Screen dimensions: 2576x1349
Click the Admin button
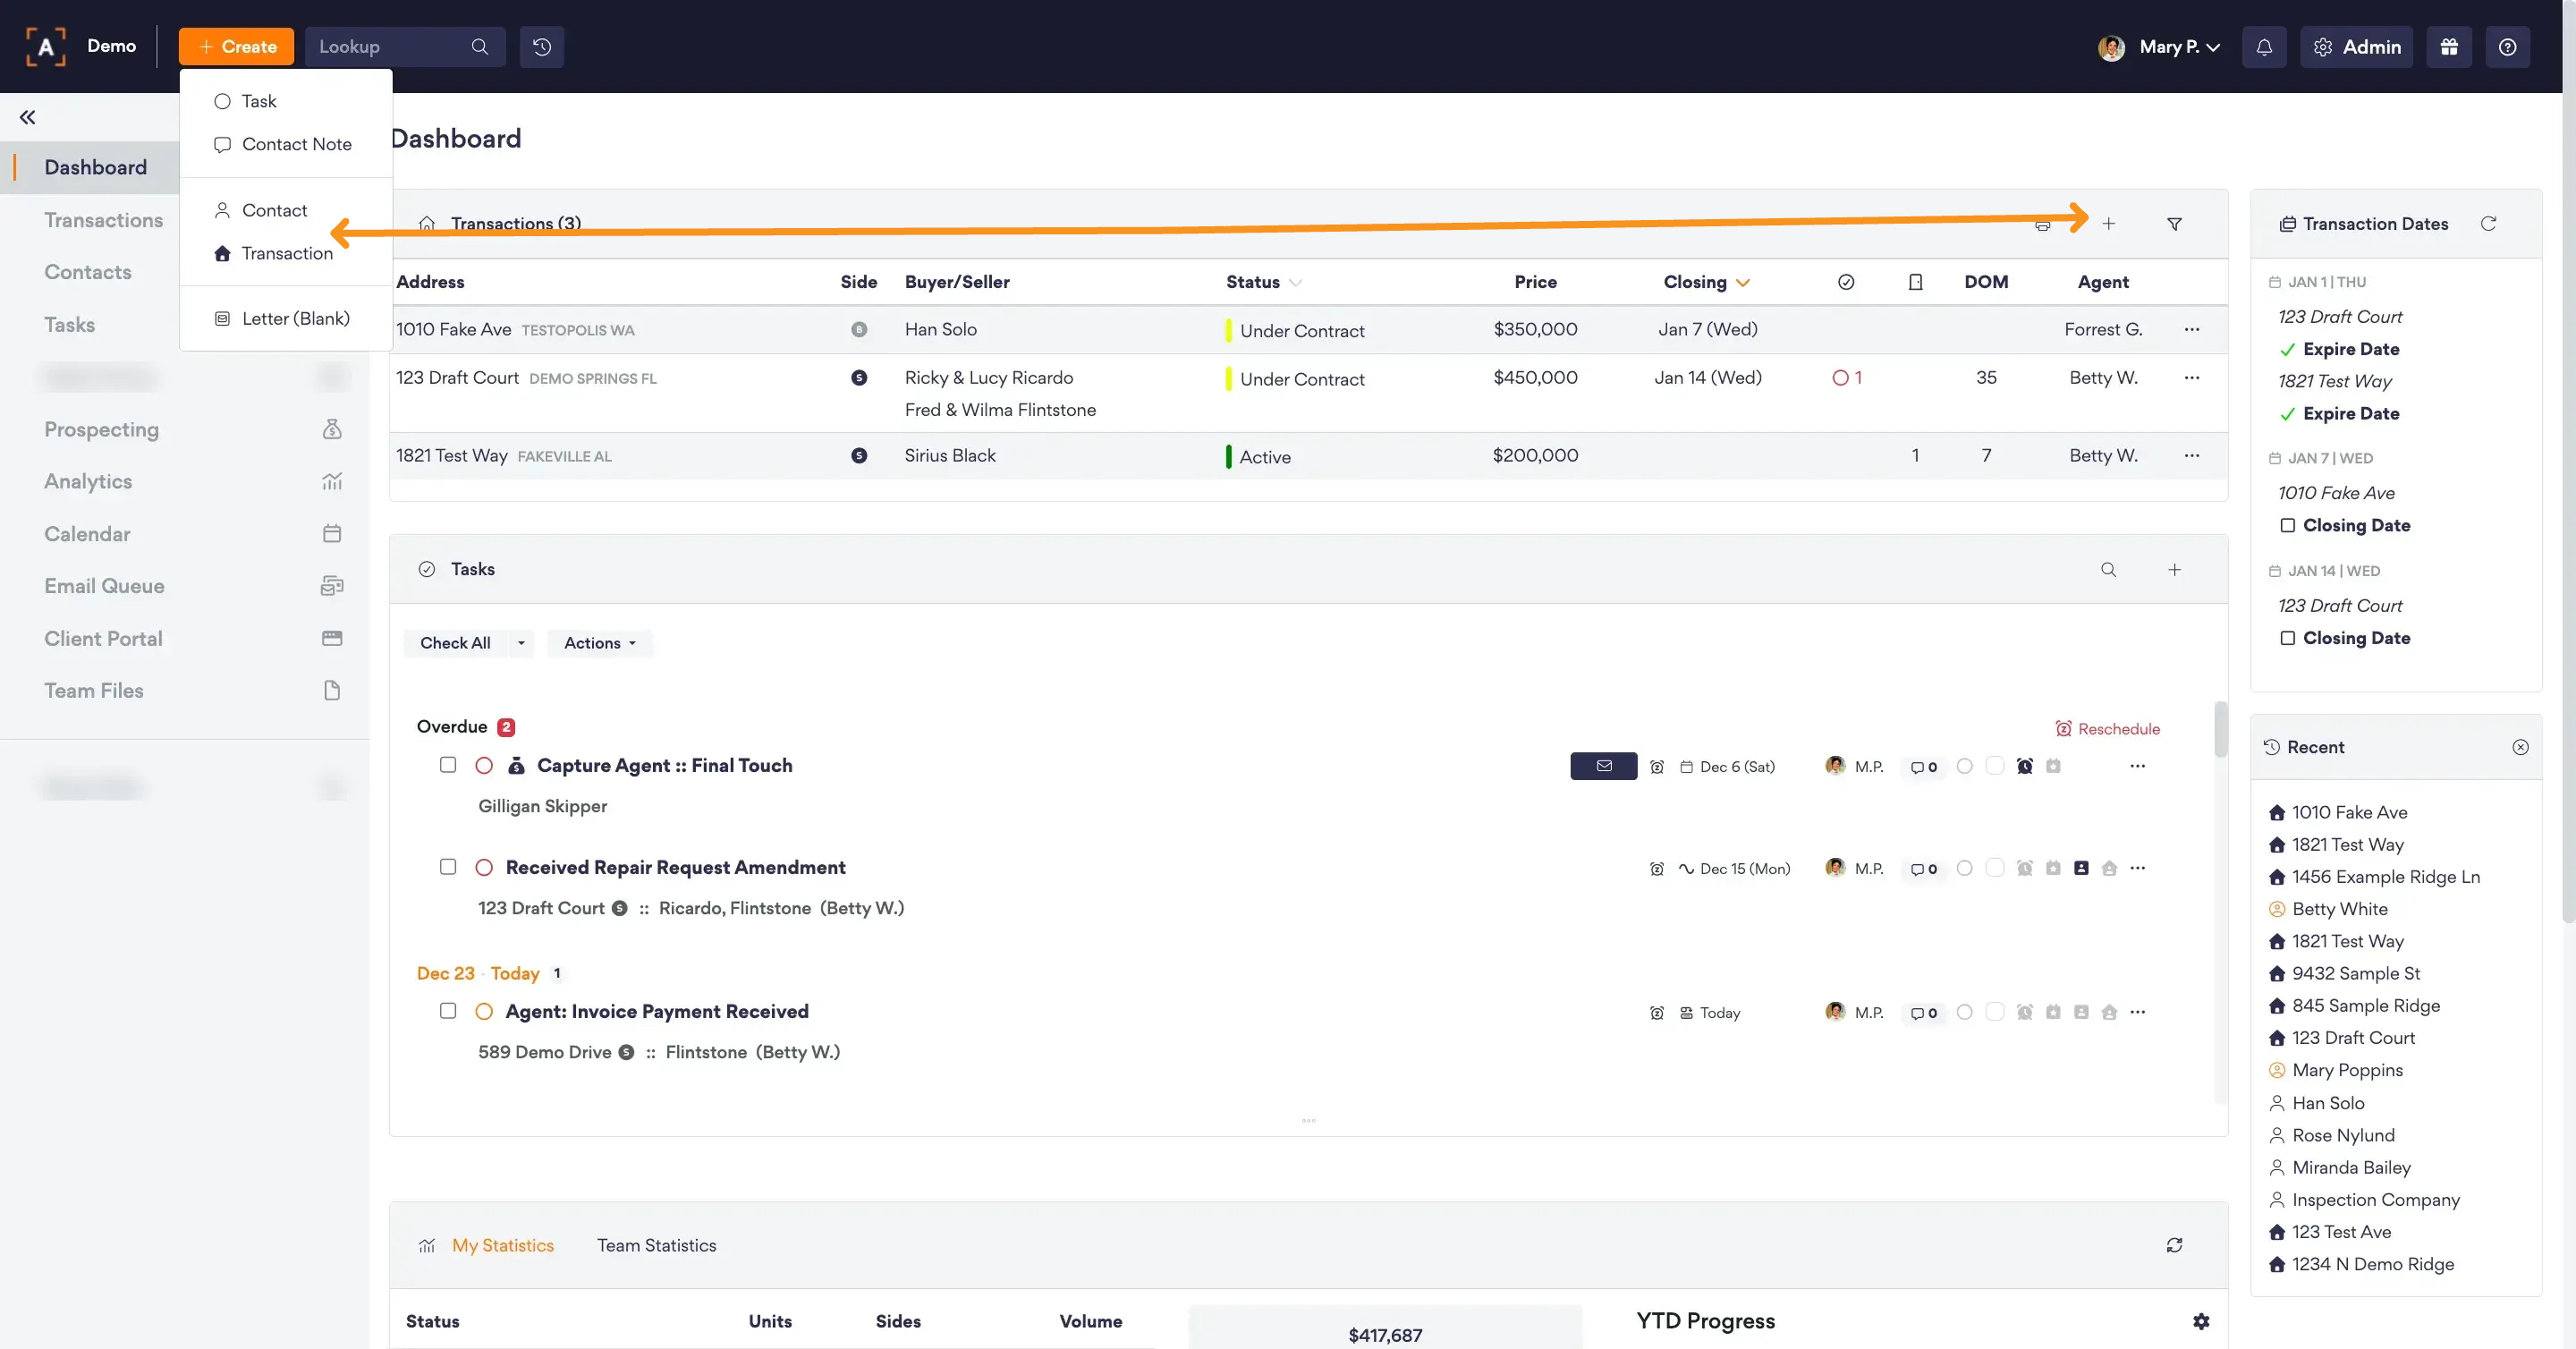(2356, 47)
